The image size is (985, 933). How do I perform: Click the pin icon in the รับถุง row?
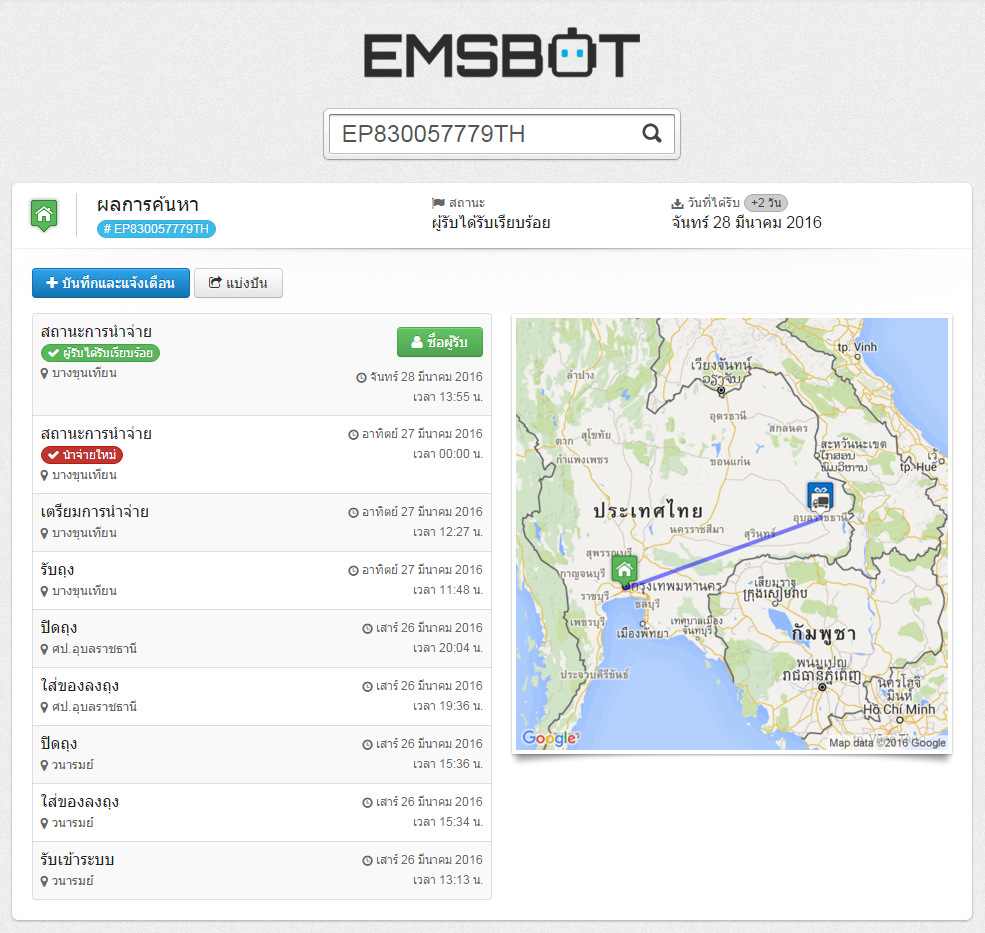pyautogui.click(x=44, y=591)
